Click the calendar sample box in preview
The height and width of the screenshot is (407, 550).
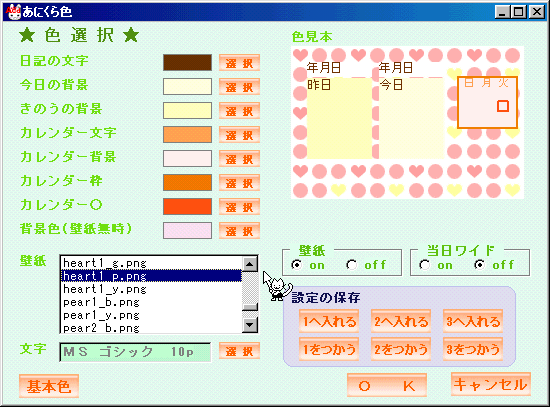[487, 102]
